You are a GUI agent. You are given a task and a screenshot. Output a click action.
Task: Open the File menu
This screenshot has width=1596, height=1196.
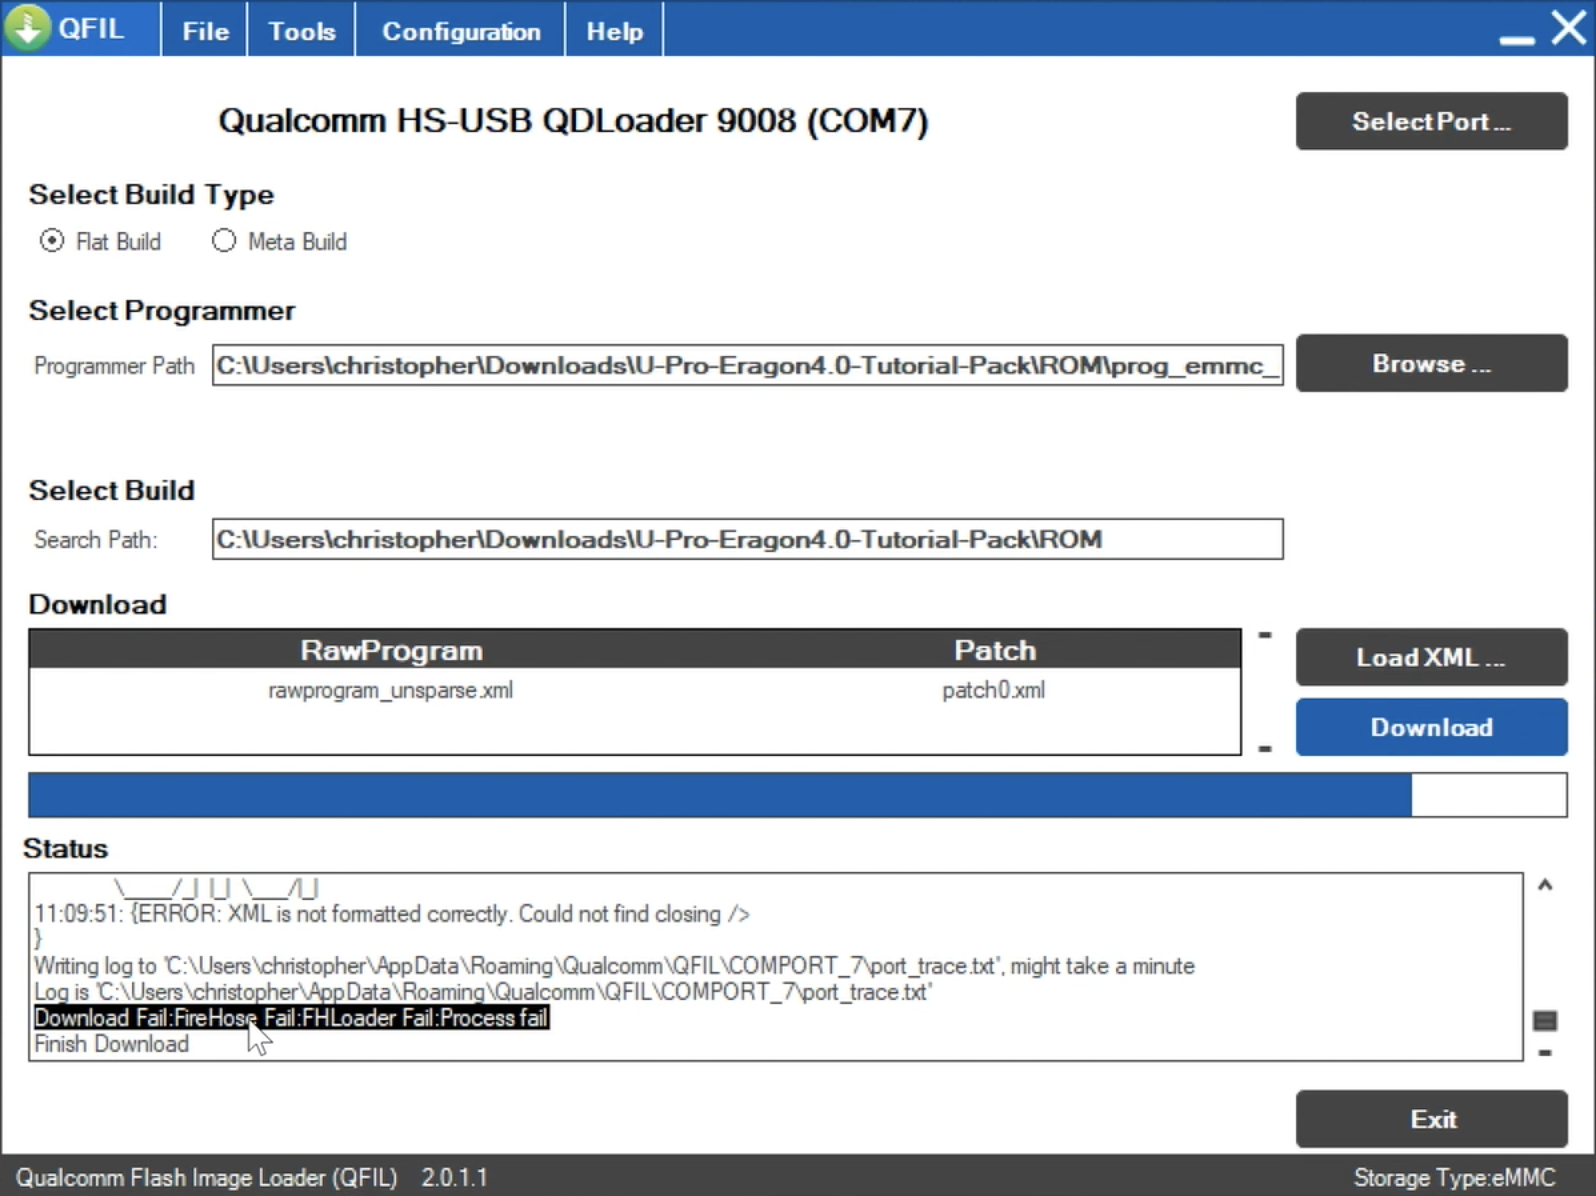[205, 31]
